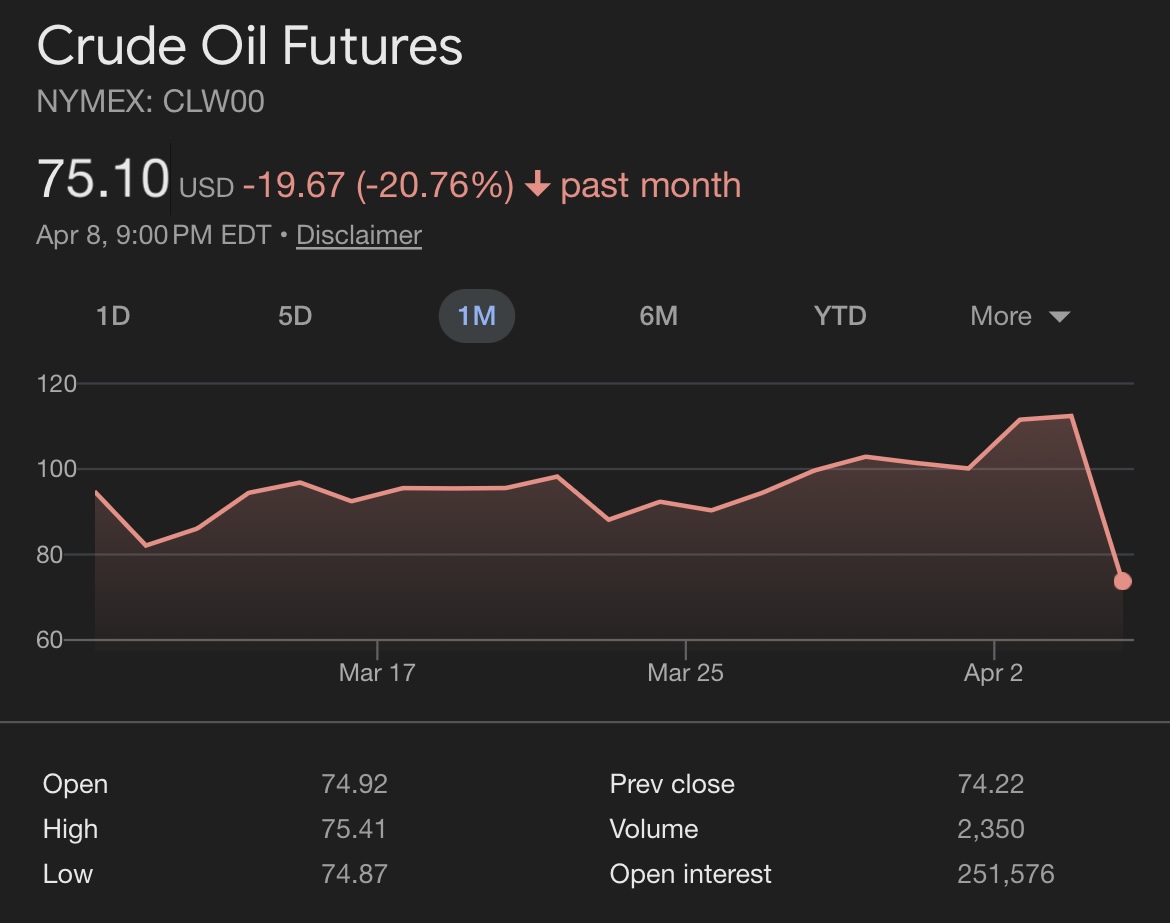Click the latest price dot on chart
Image resolution: width=1170 pixels, height=923 pixels.
1122,581
